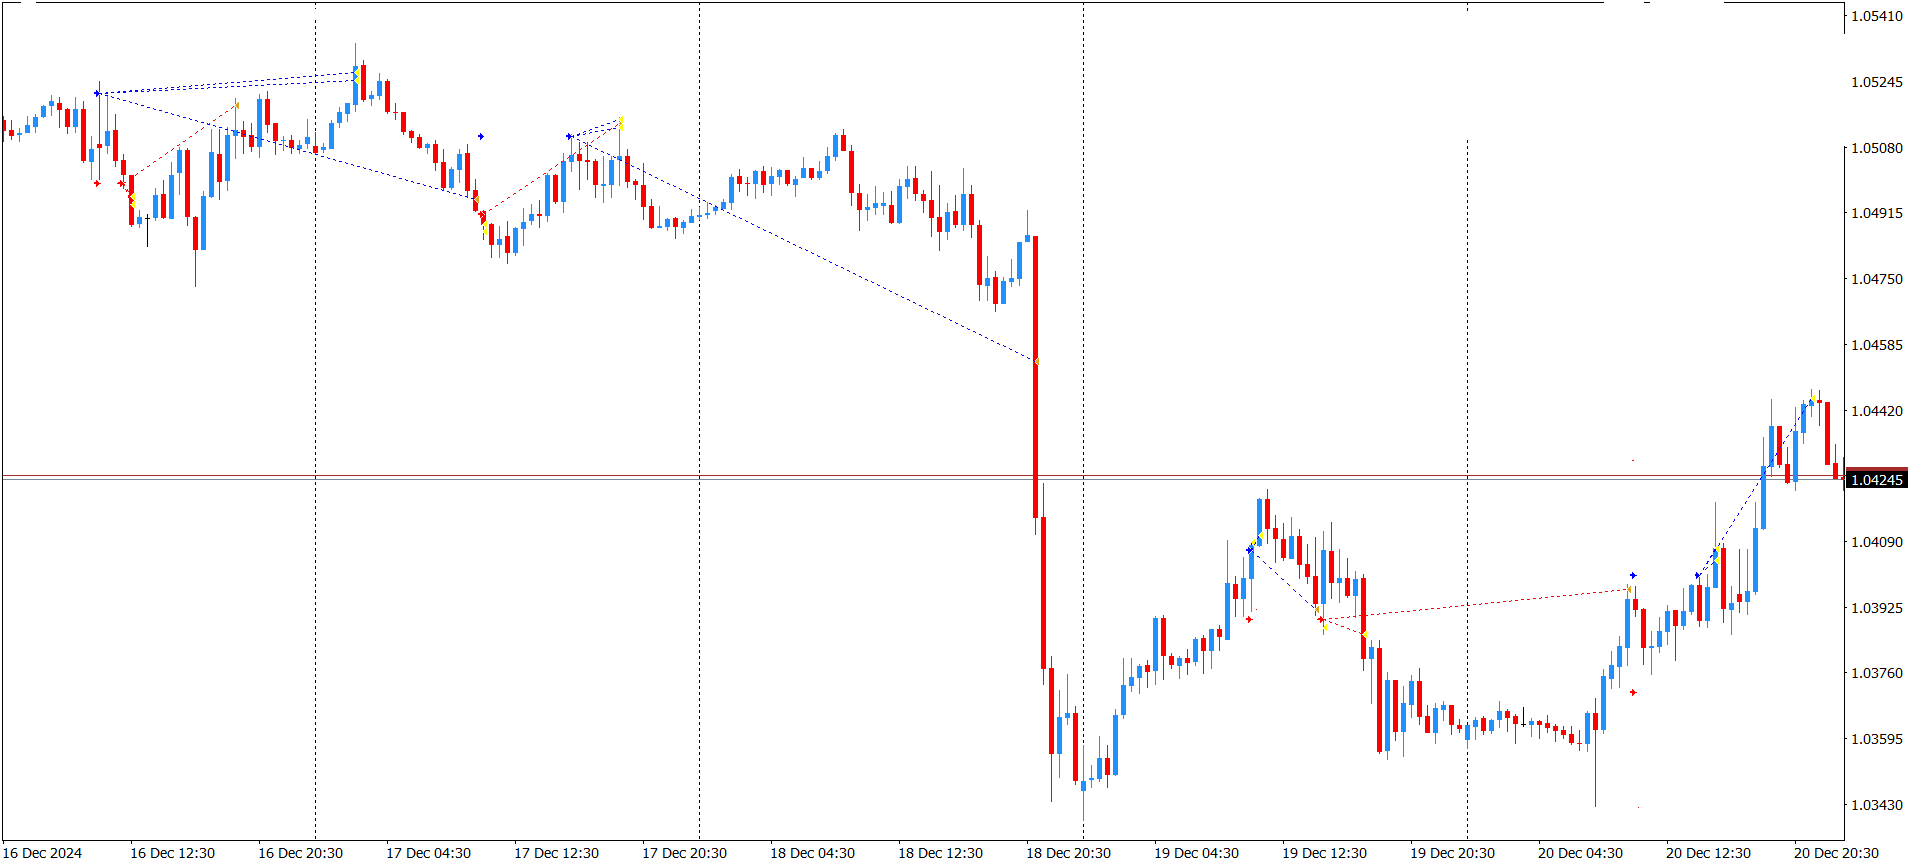Image resolution: width=1916 pixels, height=867 pixels.
Task: Click the red arrow marker below the 20 Dec 04:30 rally candle
Action: (x=1633, y=692)
